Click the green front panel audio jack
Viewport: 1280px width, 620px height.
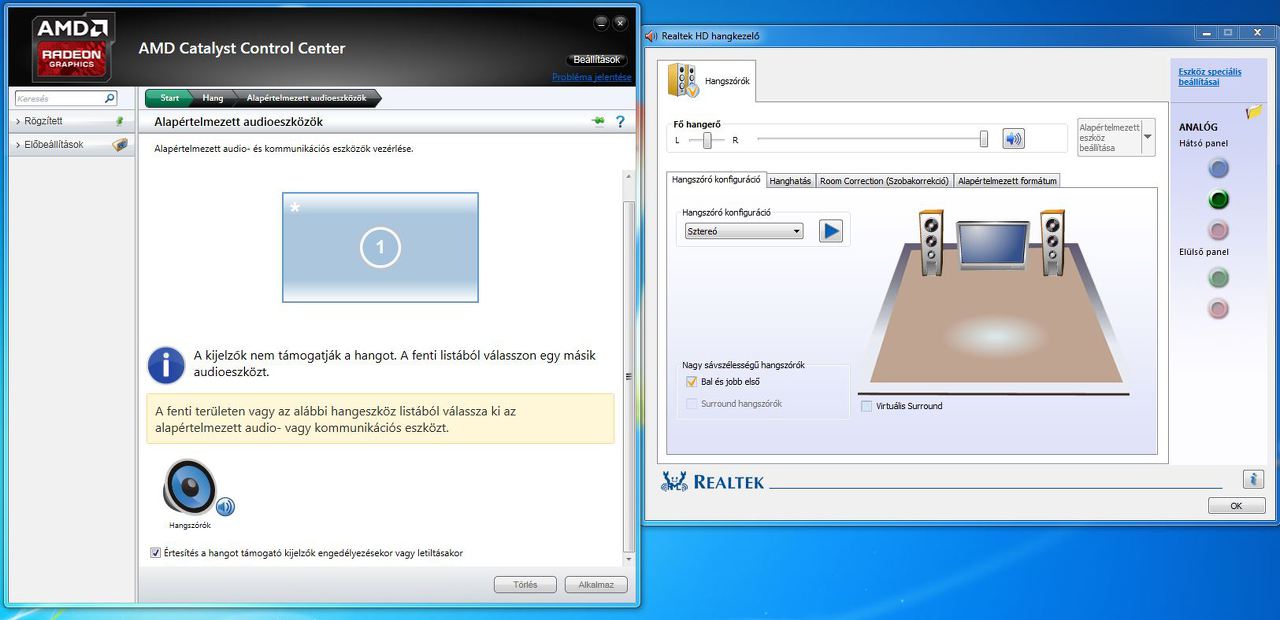coord(1218,277)
